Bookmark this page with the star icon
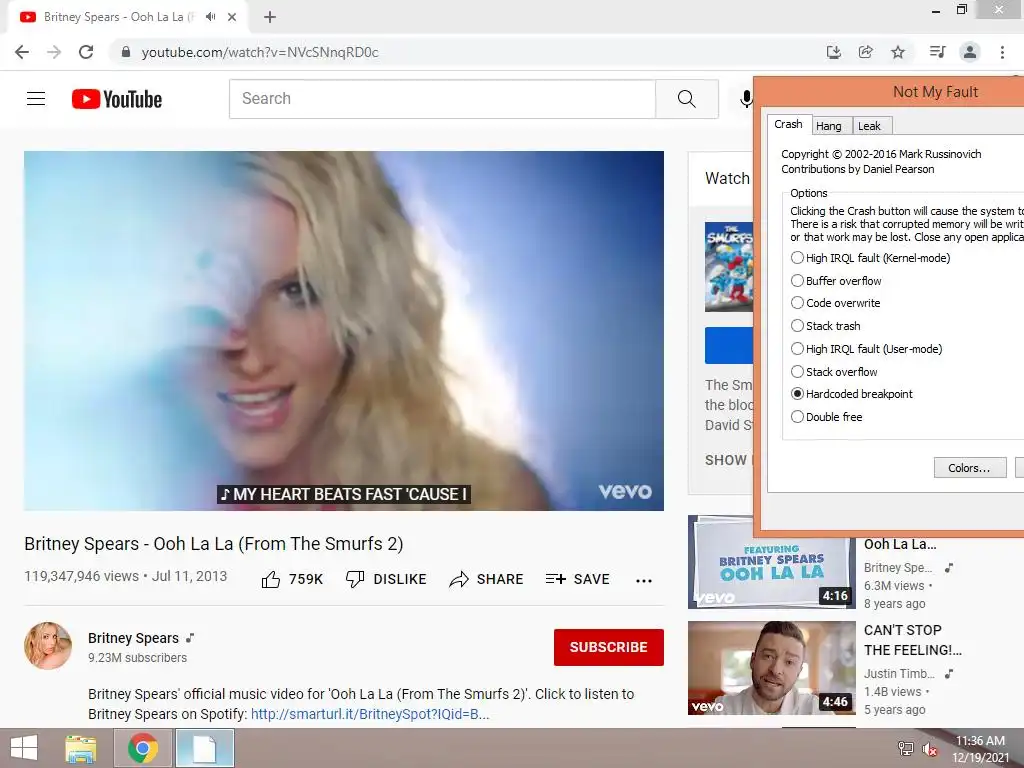Screen dimensions: 1024x768 (898, 52)
